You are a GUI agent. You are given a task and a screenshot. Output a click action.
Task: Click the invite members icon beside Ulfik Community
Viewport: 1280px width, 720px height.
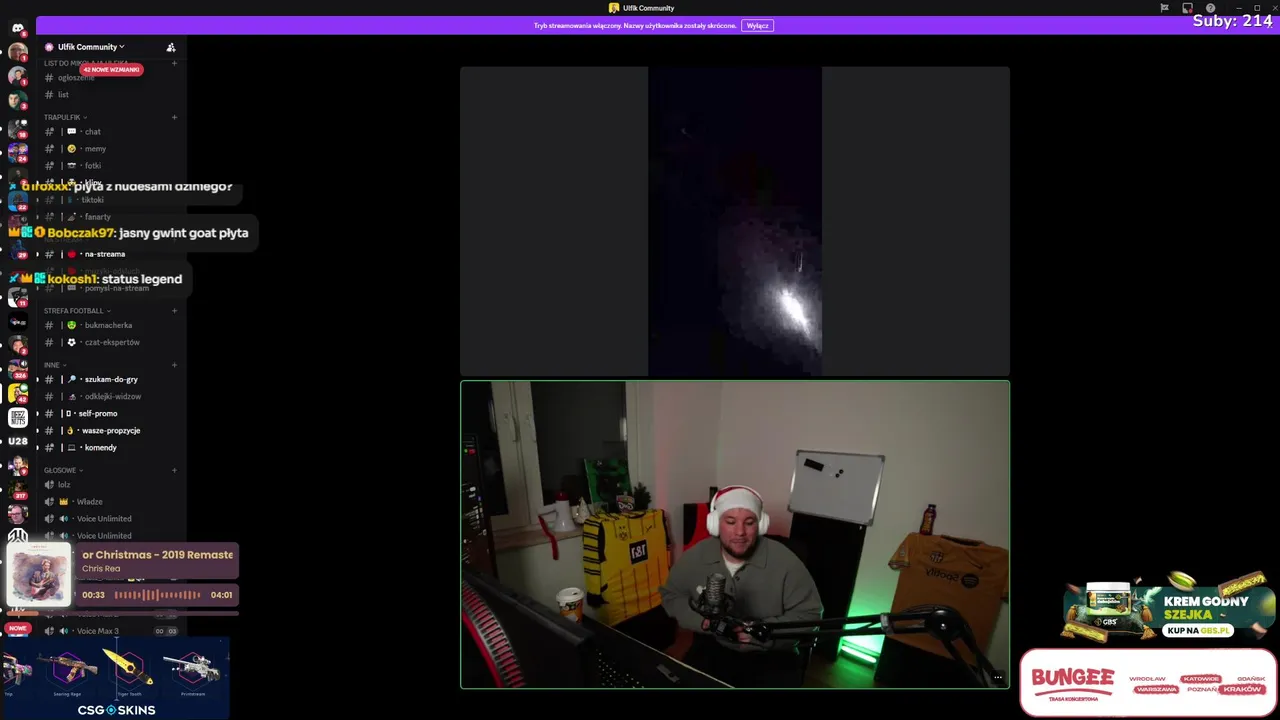point(171,47)
